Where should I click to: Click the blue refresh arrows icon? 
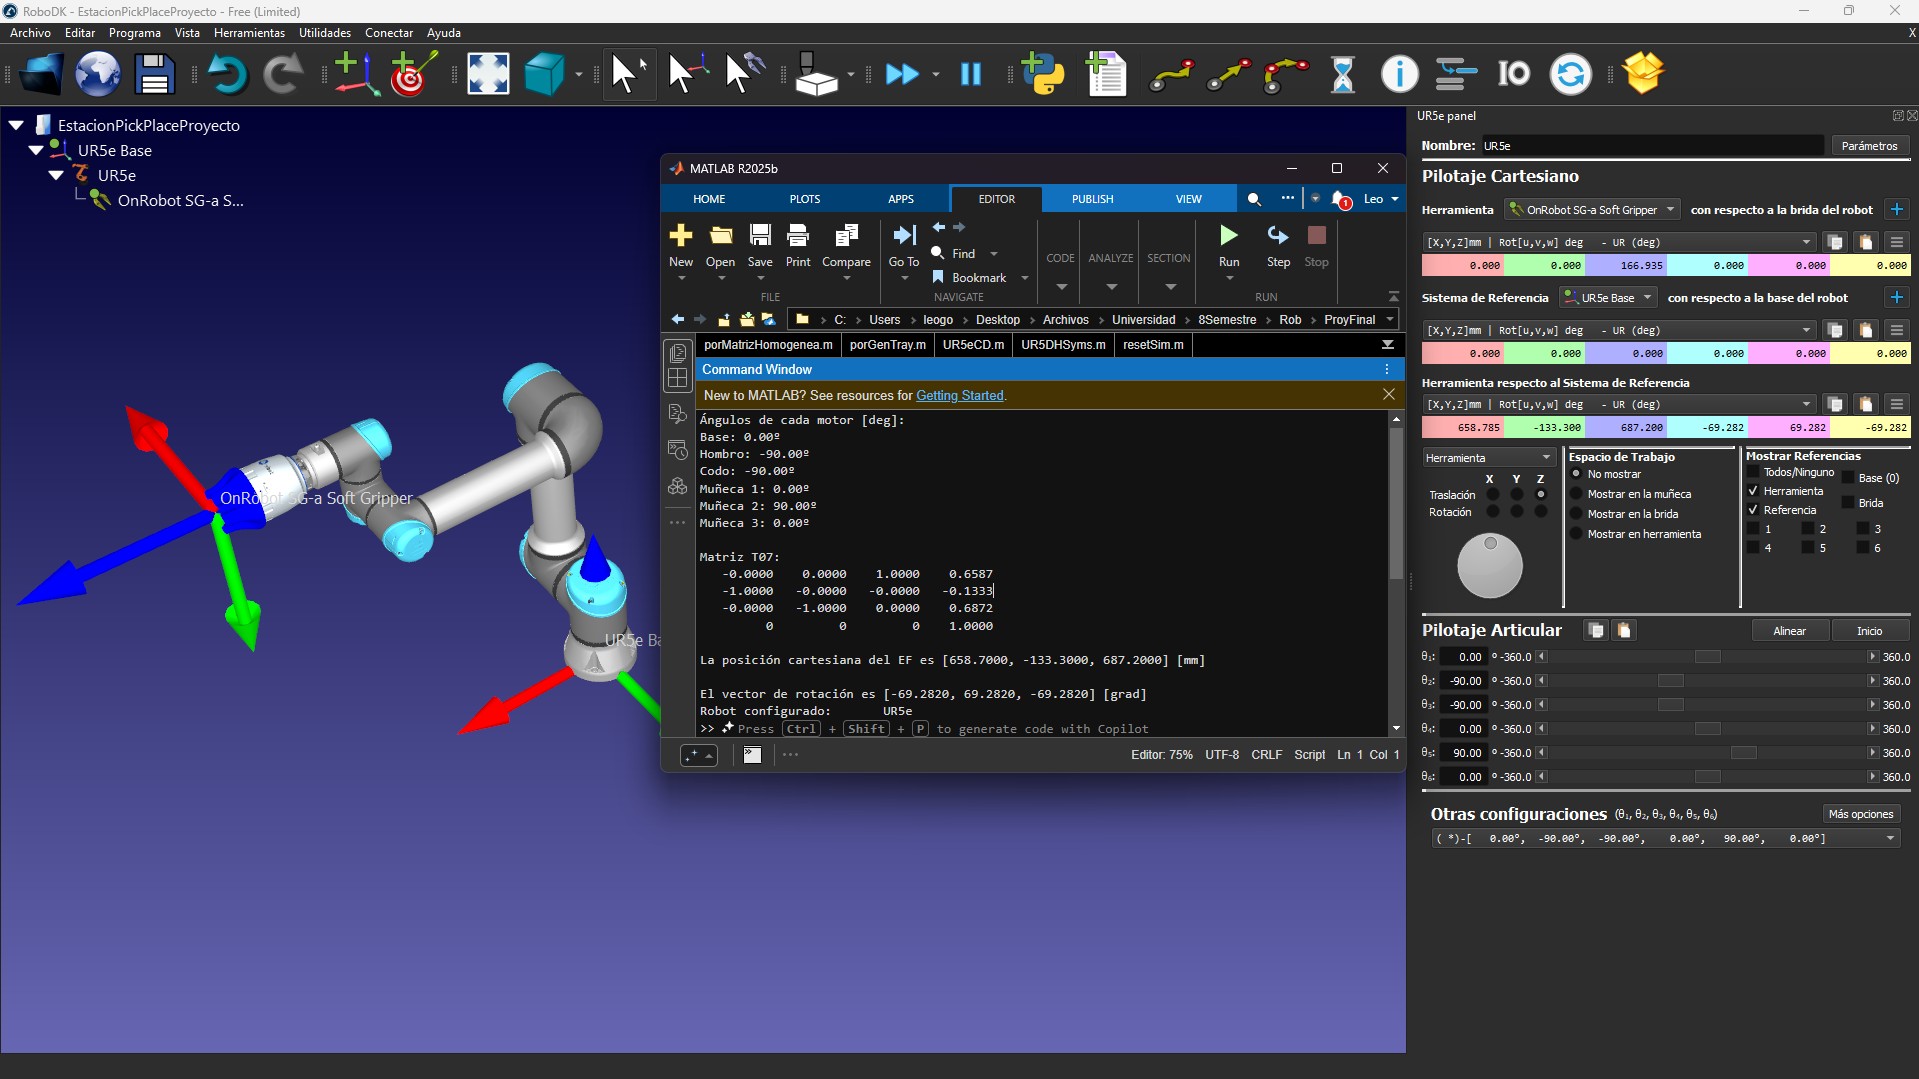(1570, 74)
